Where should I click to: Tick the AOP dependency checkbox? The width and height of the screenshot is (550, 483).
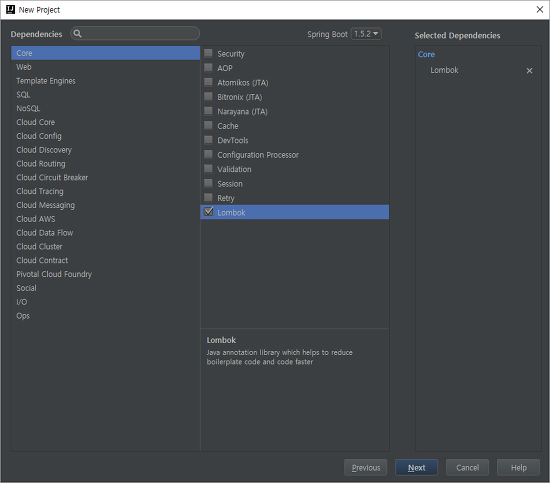[208, 68]
